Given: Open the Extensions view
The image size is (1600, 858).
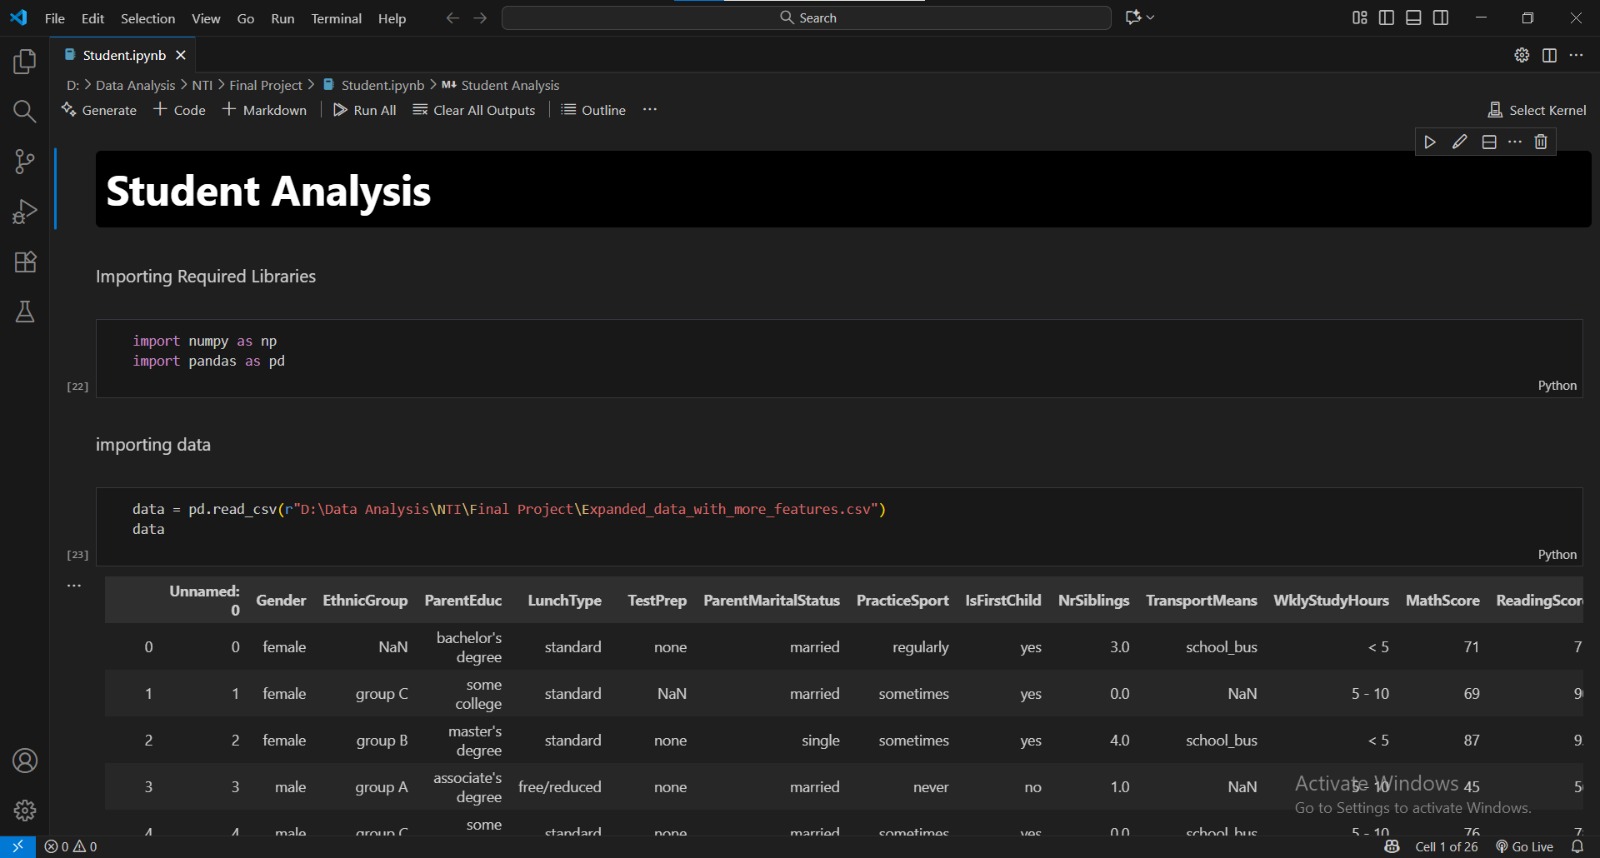Looking at the screenshot, I should click(x=25, y=262).
